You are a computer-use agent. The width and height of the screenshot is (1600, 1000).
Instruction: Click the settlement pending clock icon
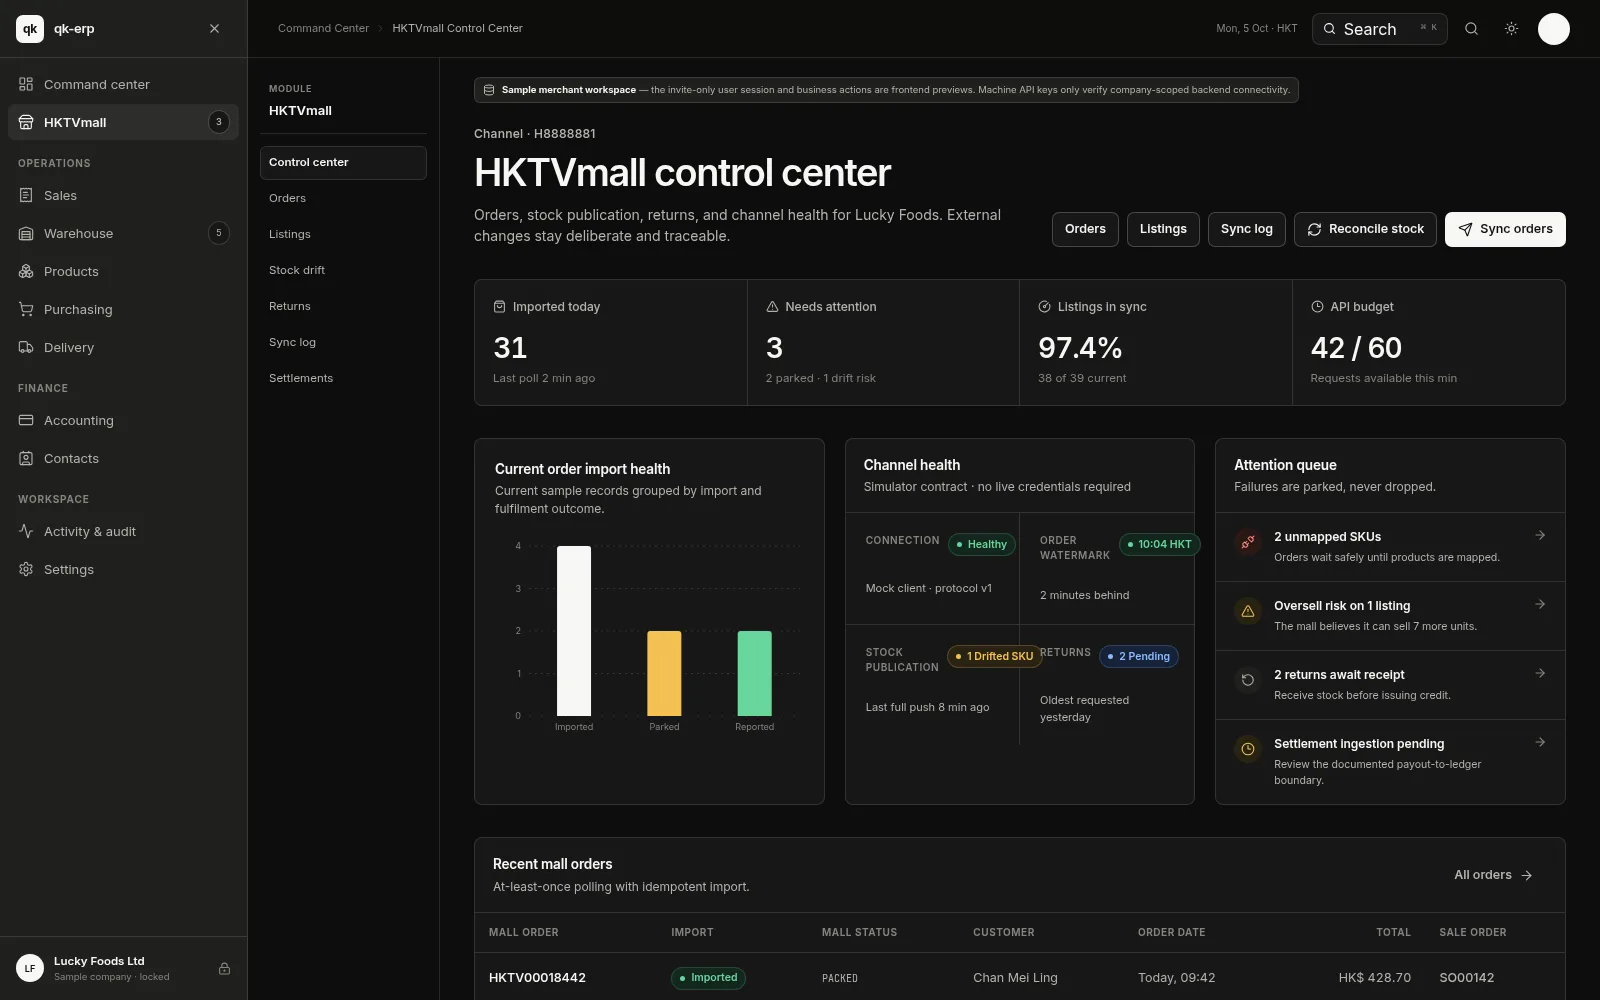point(1247,749)
